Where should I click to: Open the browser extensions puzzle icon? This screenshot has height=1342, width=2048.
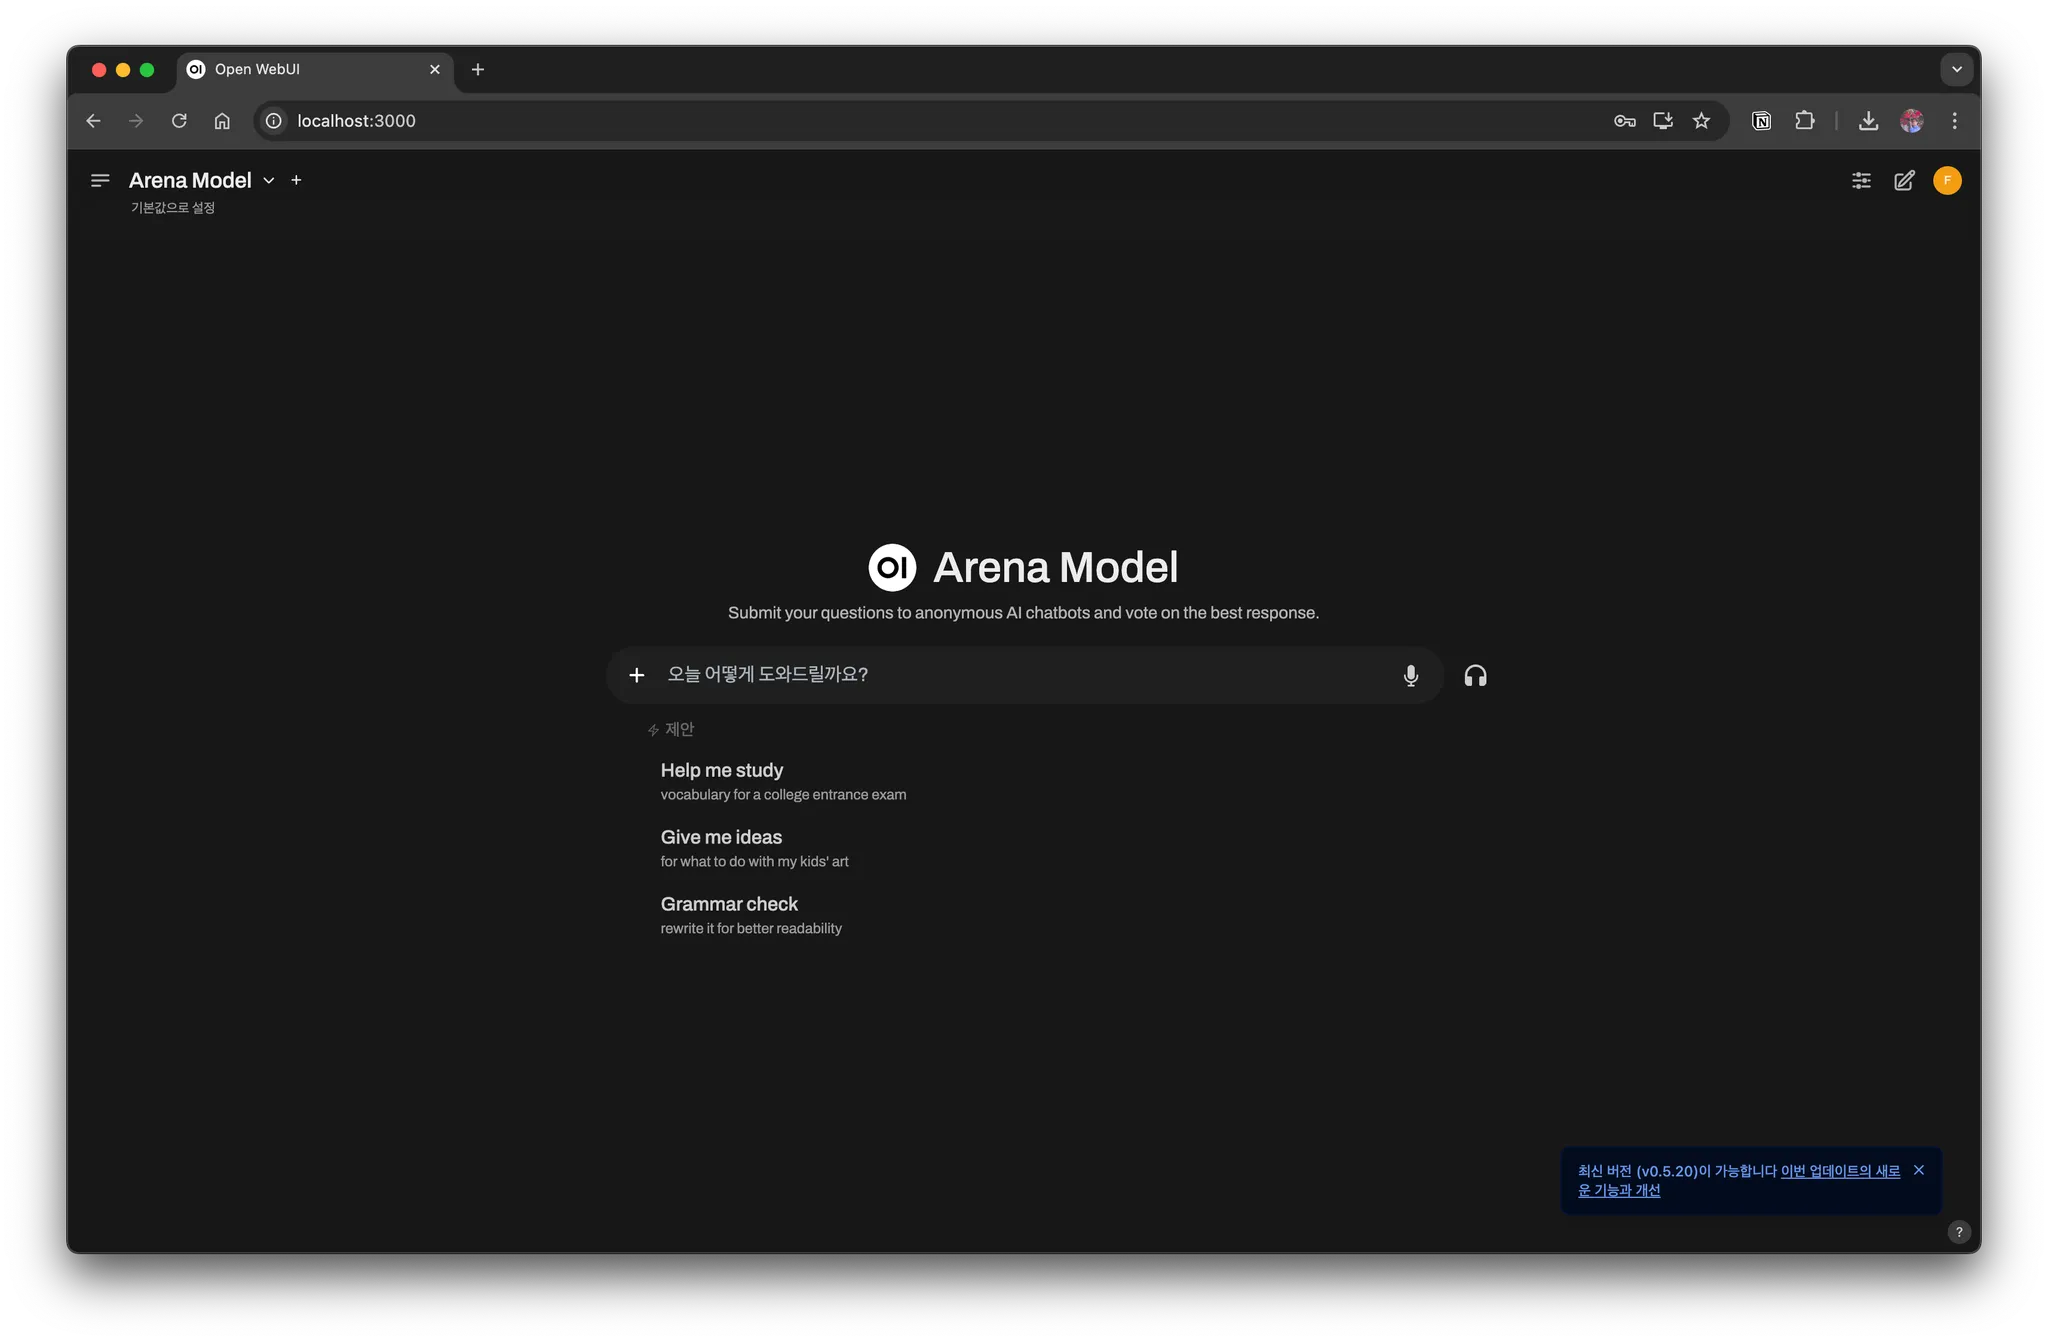coord(1805,121)
